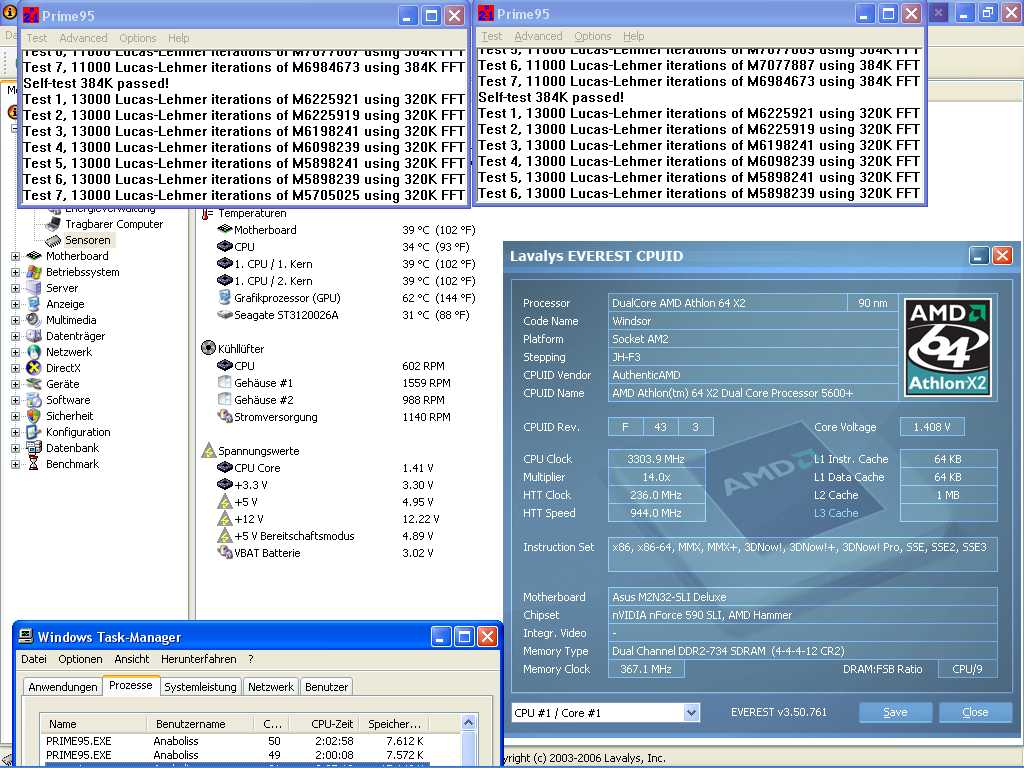
Task: Click the Netzwerk globe icon in the tree
Action: pos(34,352)
